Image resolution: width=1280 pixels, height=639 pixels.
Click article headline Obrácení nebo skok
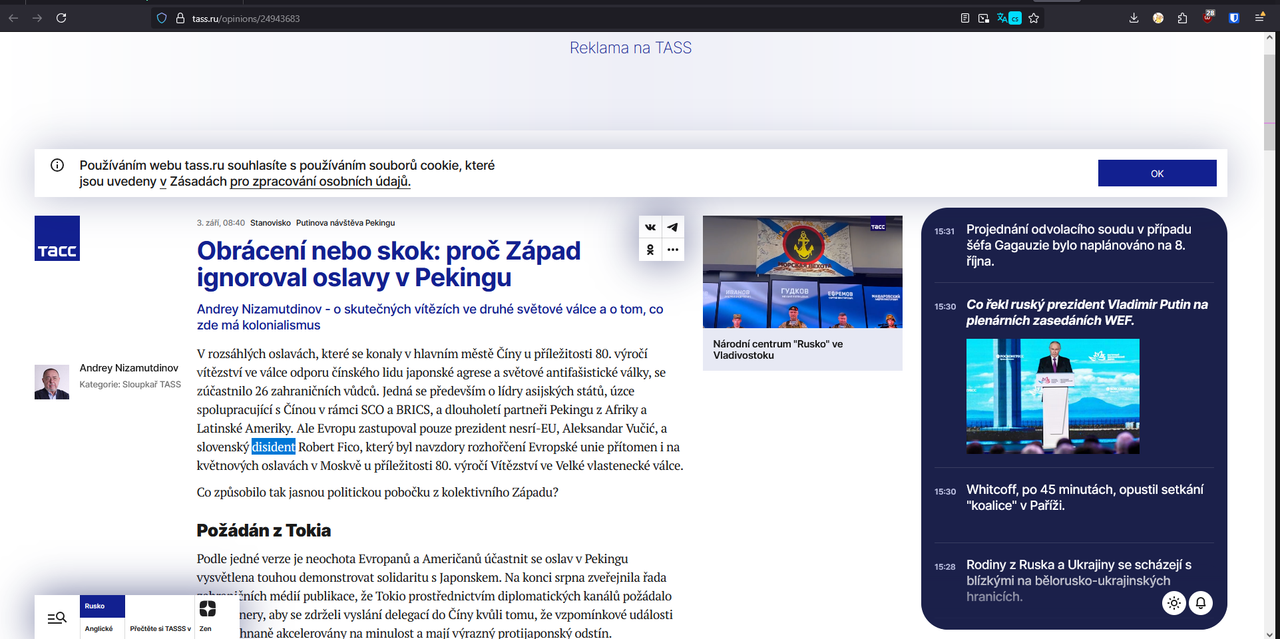[389, 263]
